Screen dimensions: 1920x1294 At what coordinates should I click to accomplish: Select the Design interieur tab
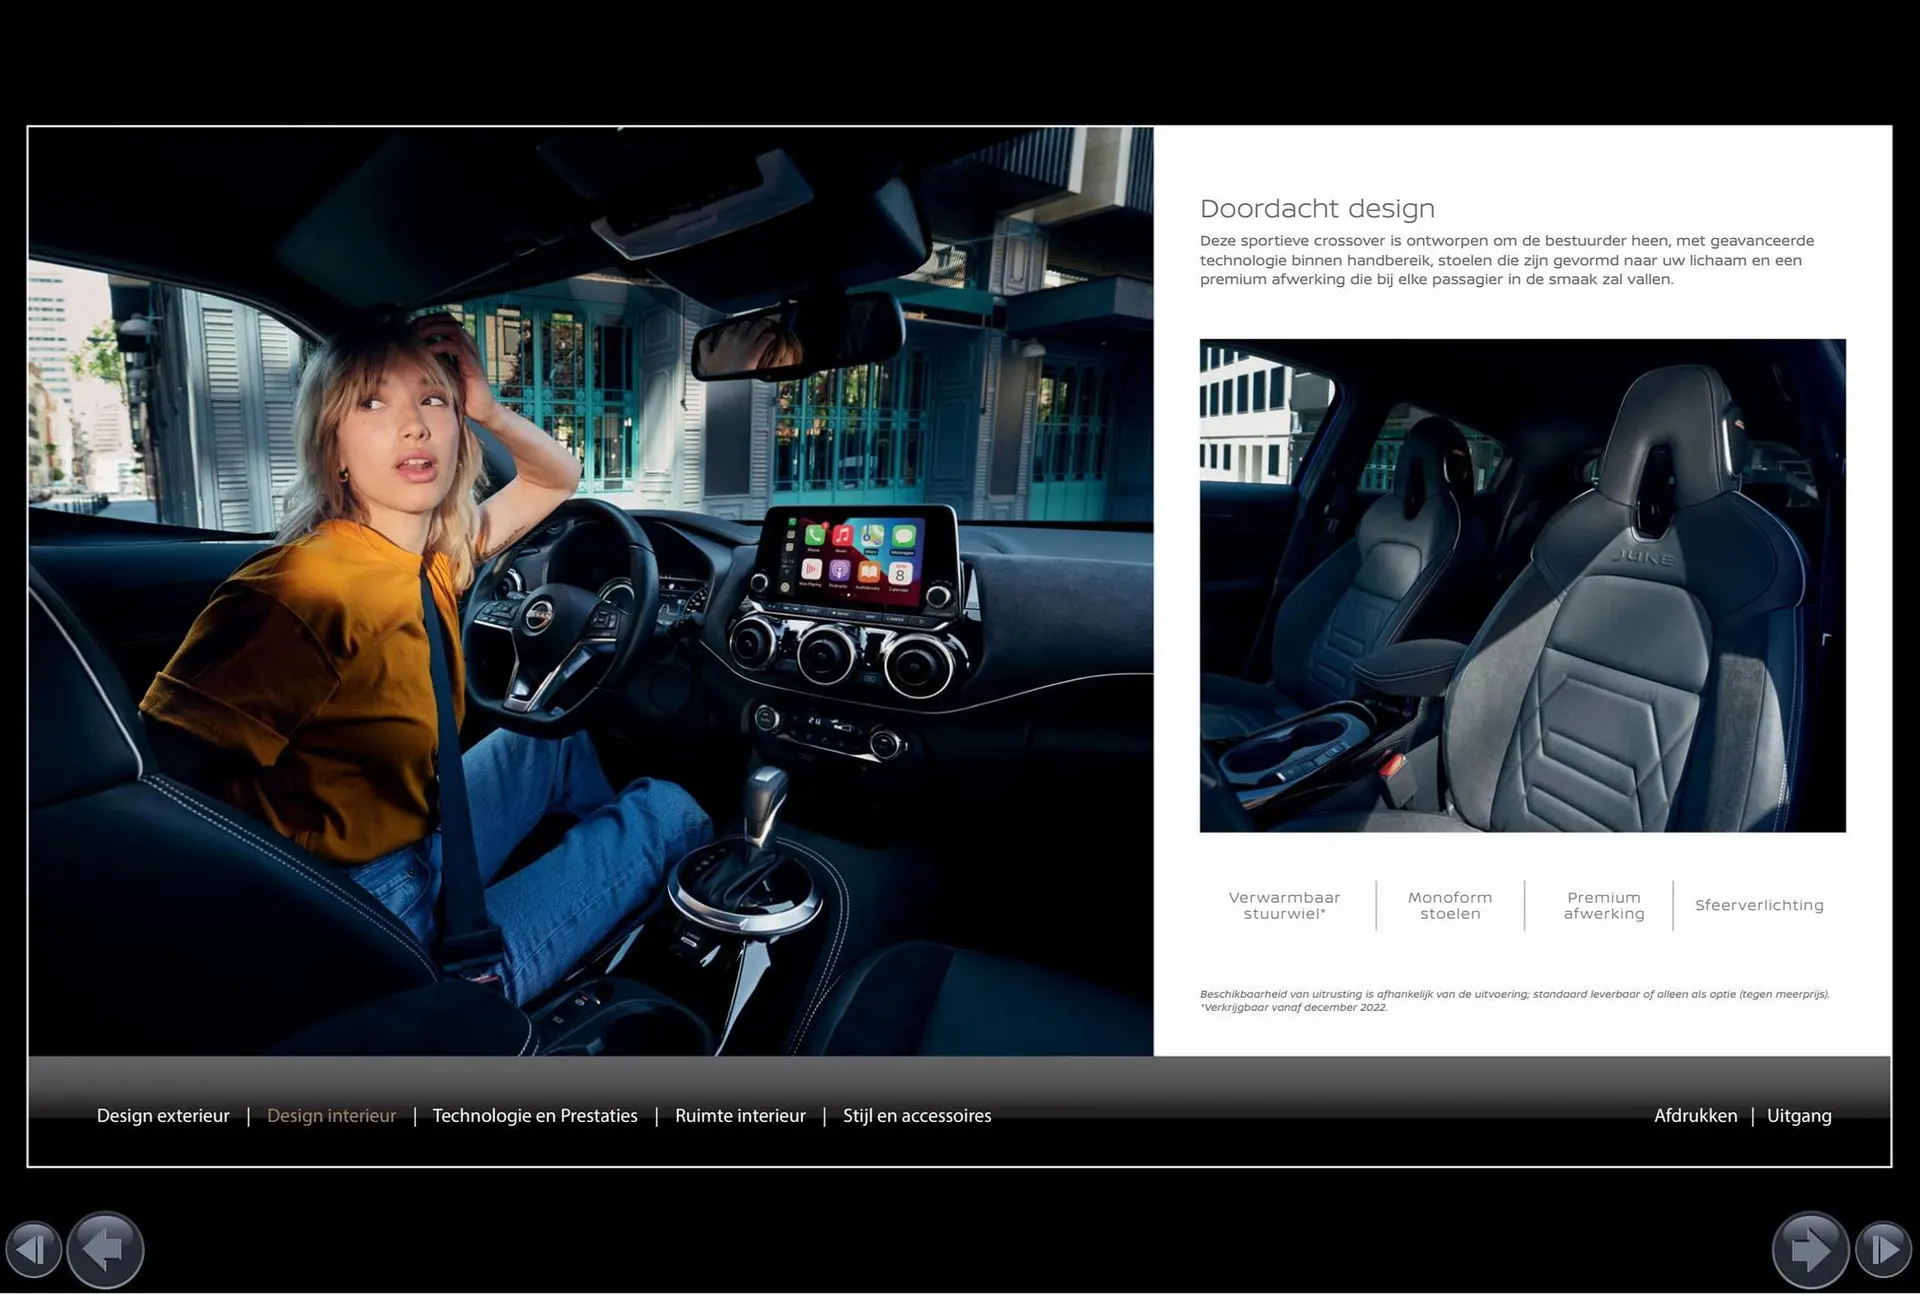[331, 1115]
